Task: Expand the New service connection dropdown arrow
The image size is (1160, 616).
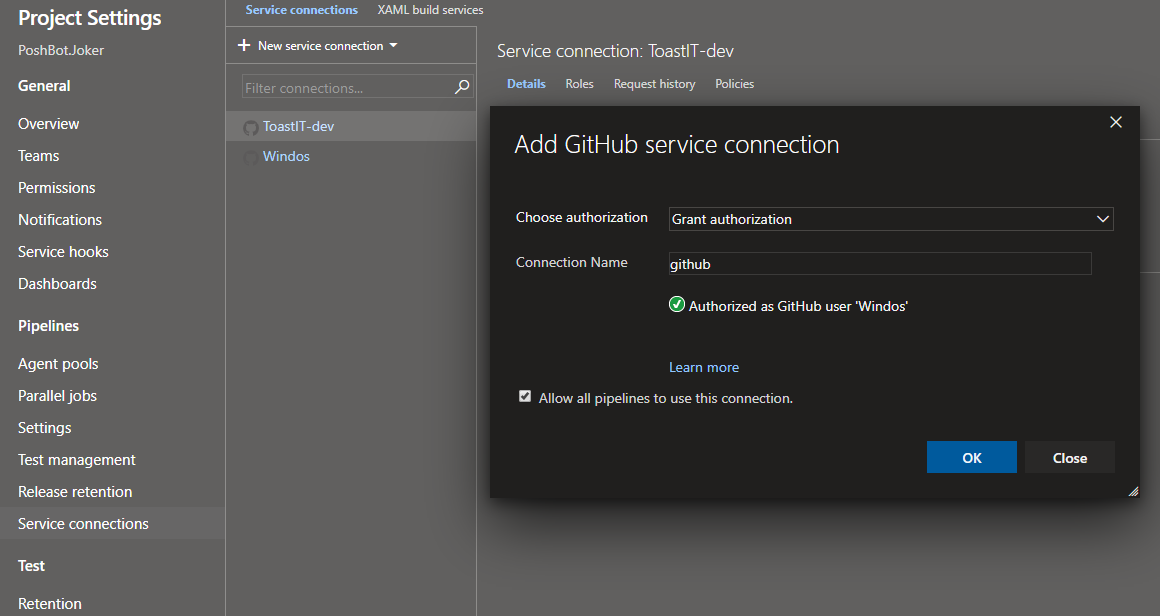Action: (x=394, y=46)
